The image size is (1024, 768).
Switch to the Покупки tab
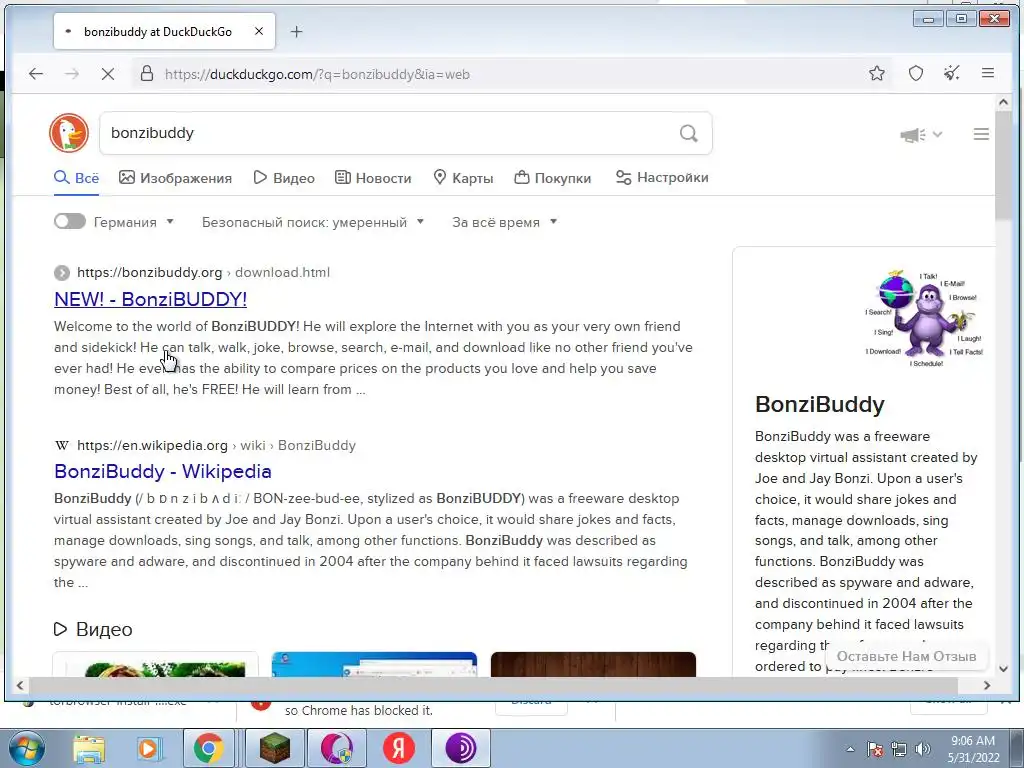pyautogui.click(x=552, y=178)
